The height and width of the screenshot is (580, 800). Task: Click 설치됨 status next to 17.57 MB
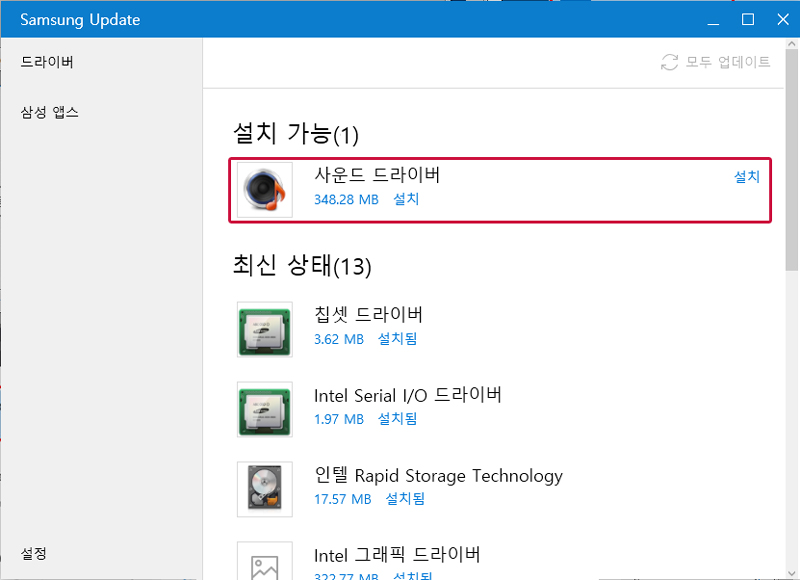pyautogui.click(x=405, y=498)
